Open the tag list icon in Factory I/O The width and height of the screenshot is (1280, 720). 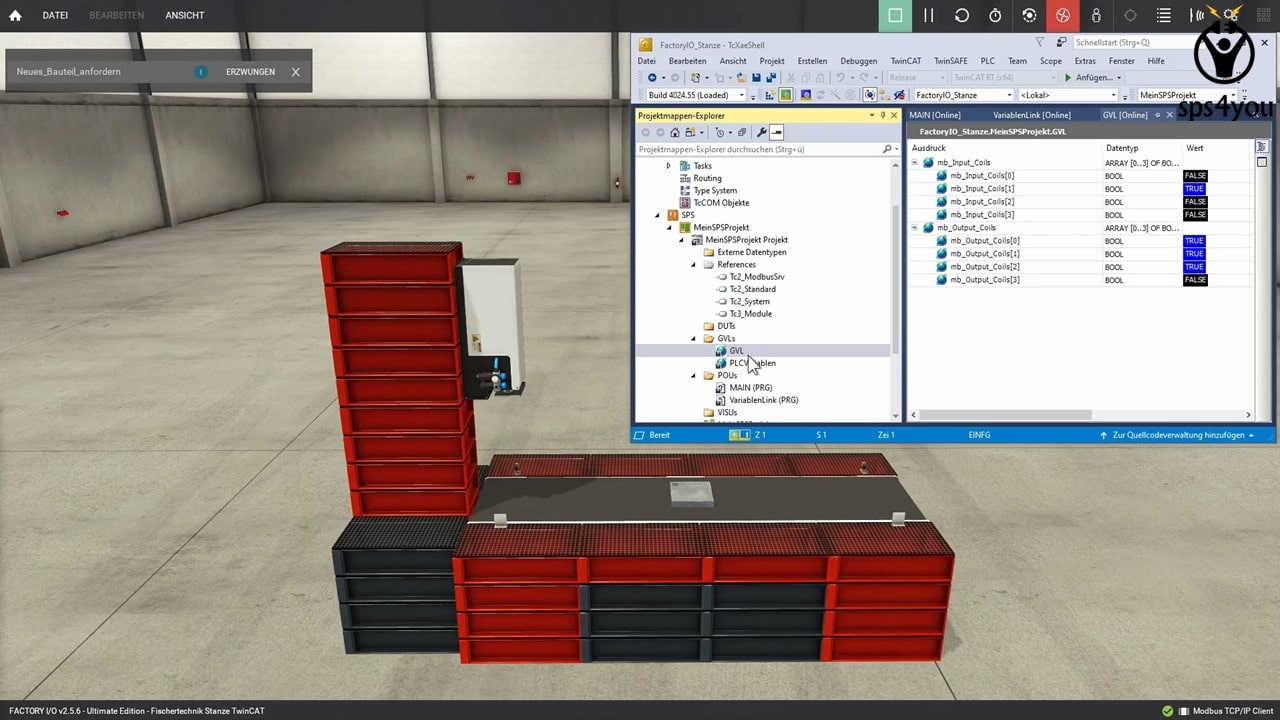1163,15
